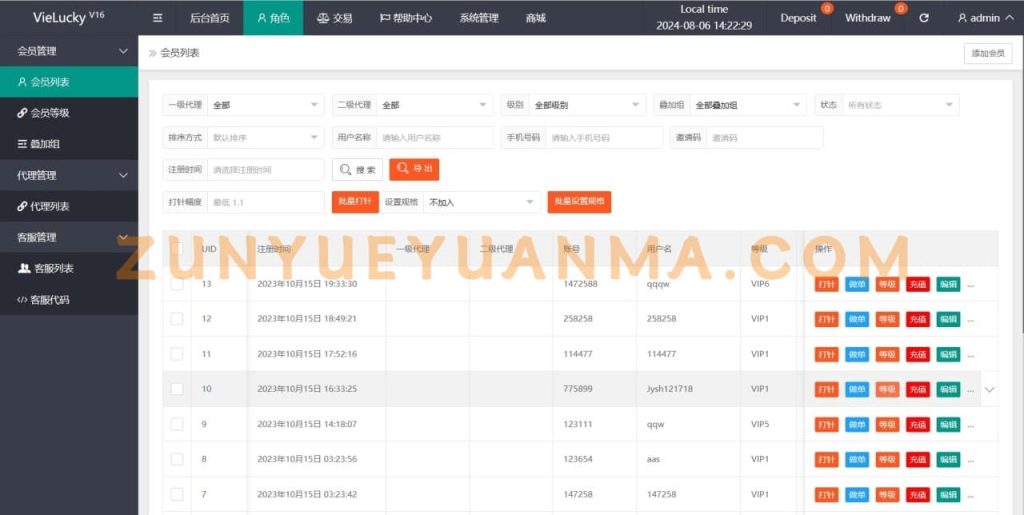Viewport: 1024px width, 515px height.
Task: Click 充值 for Jysh121718
Action: pos(918,390)
